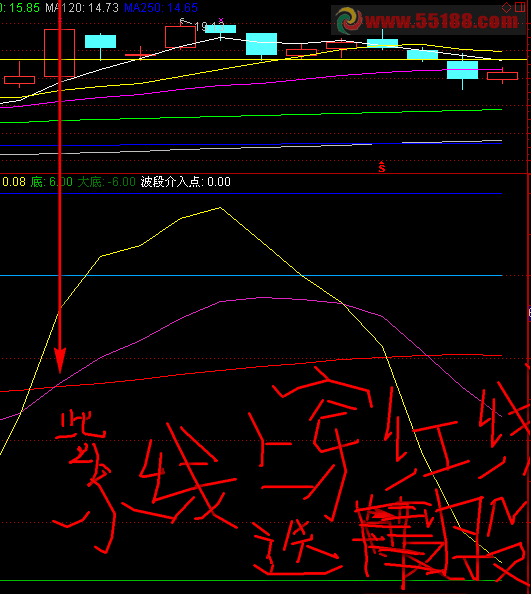Click the tall hollow red candlestick

[x=59, y=53]
